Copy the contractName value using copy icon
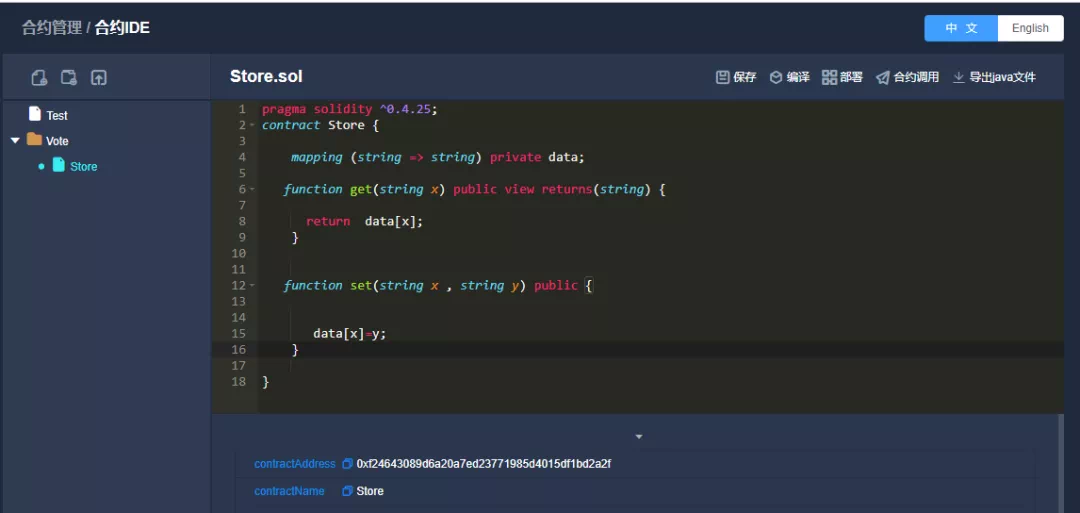Screen dimensions: 1080x513 348,491
